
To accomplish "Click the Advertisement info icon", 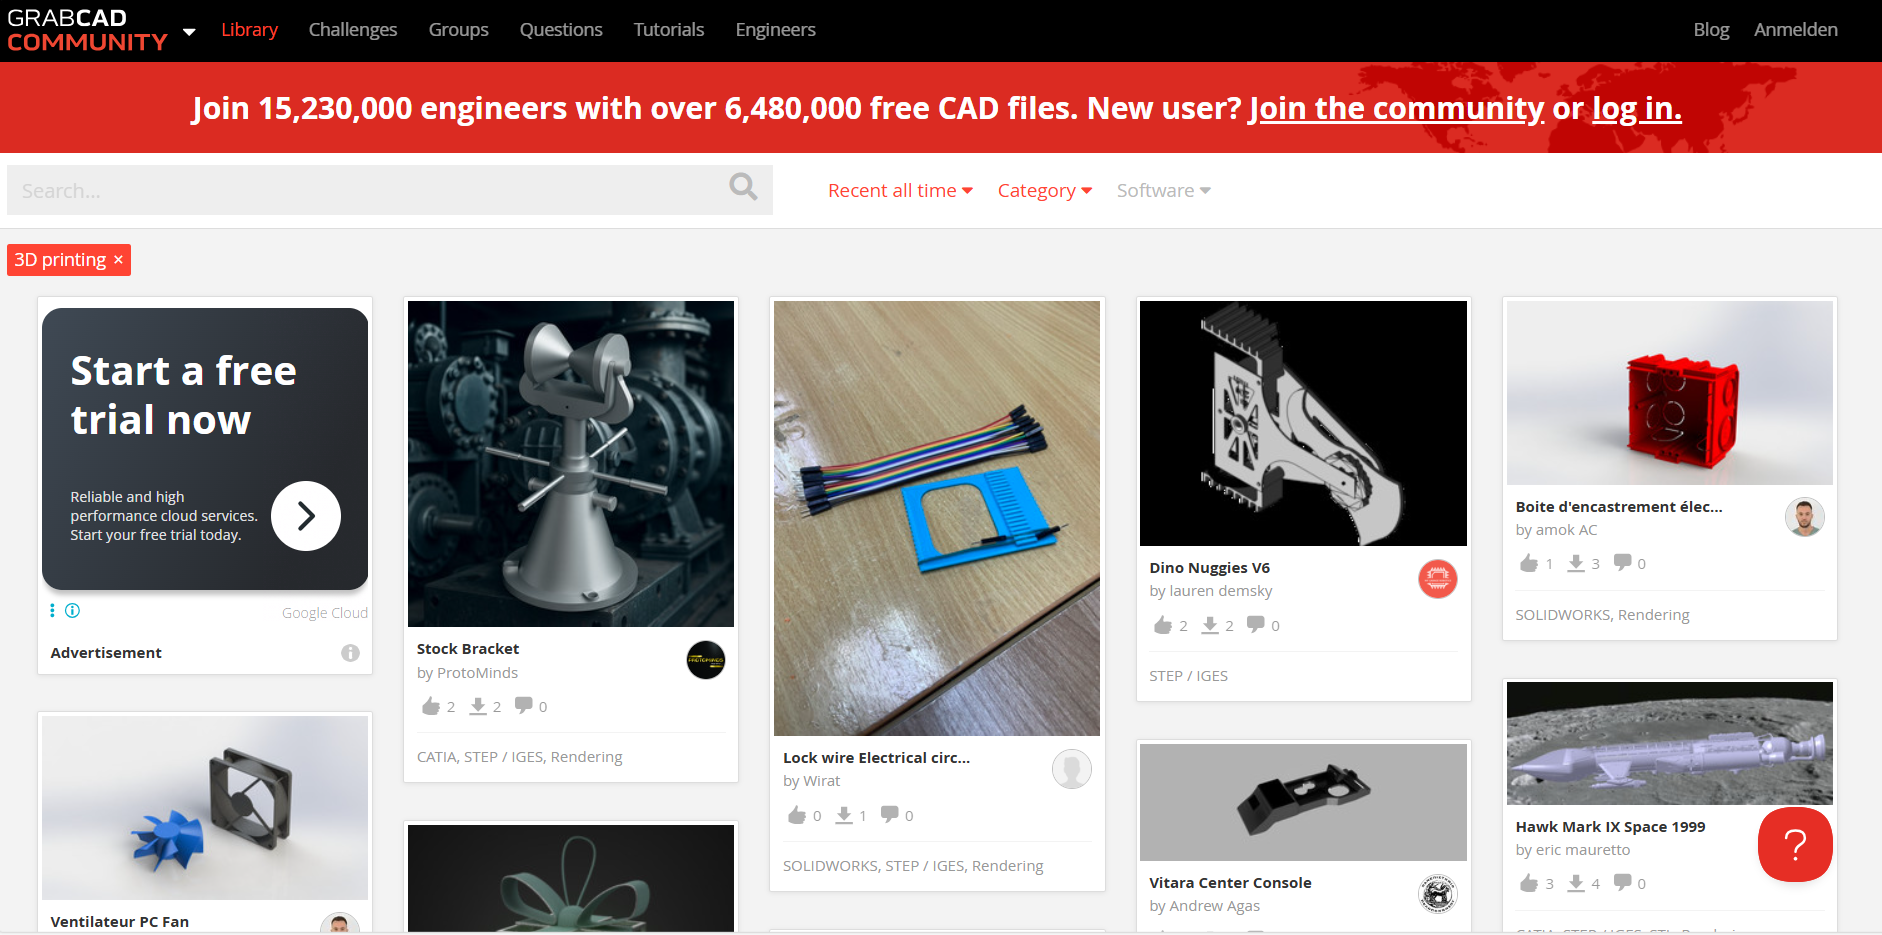I will point(350,653).
